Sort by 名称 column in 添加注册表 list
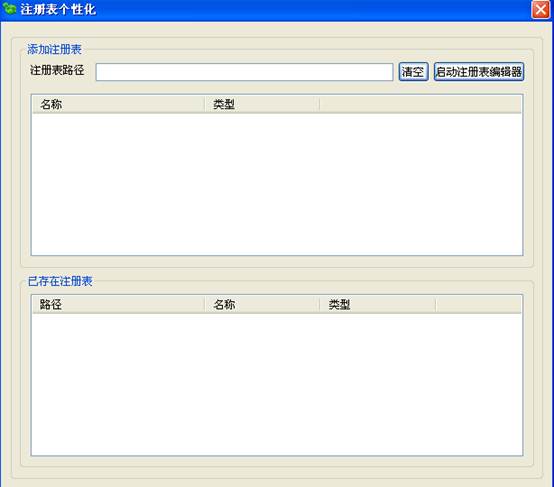 (118, 105)
